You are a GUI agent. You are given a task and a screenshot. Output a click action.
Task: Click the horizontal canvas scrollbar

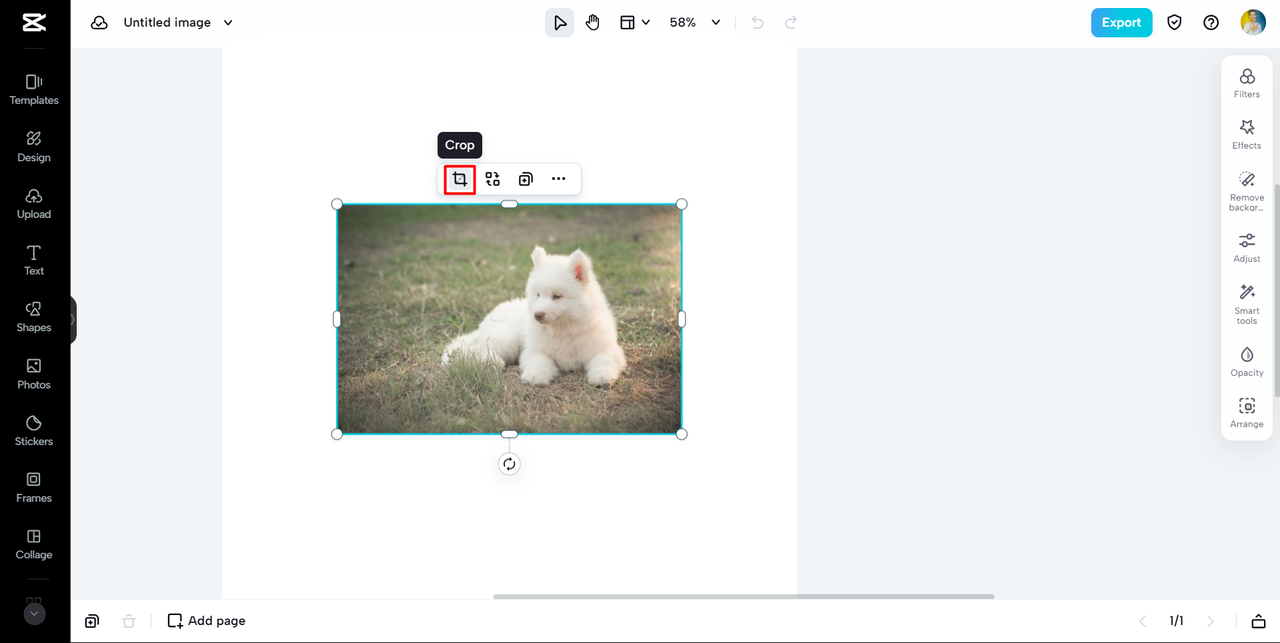click(744, 597)
